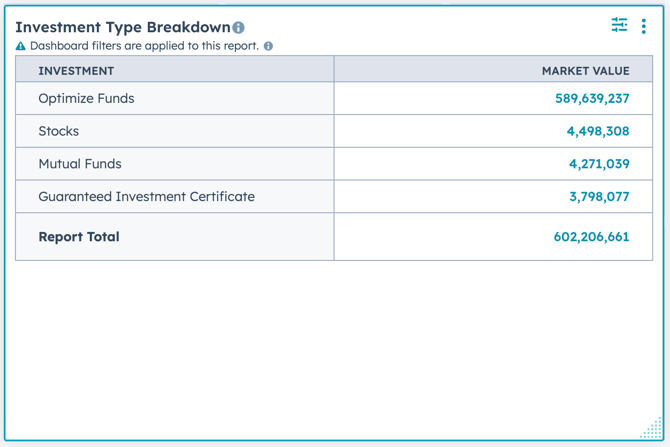670x447 pixels.
Task: Click info icon beside Investment Type Breakdown
Action: click(x=239, y=28)
